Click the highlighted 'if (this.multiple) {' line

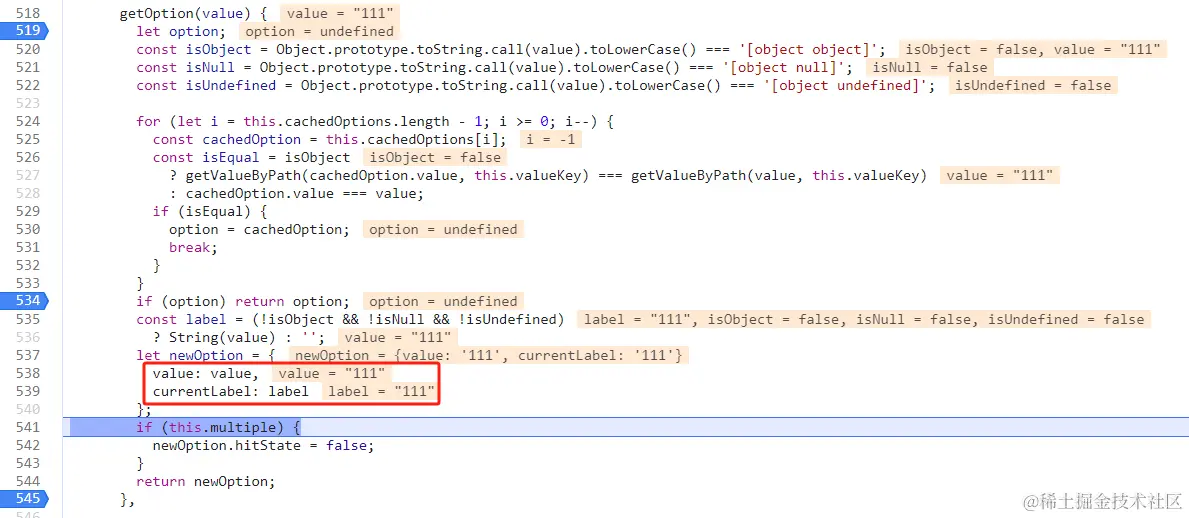click(218, 427)
